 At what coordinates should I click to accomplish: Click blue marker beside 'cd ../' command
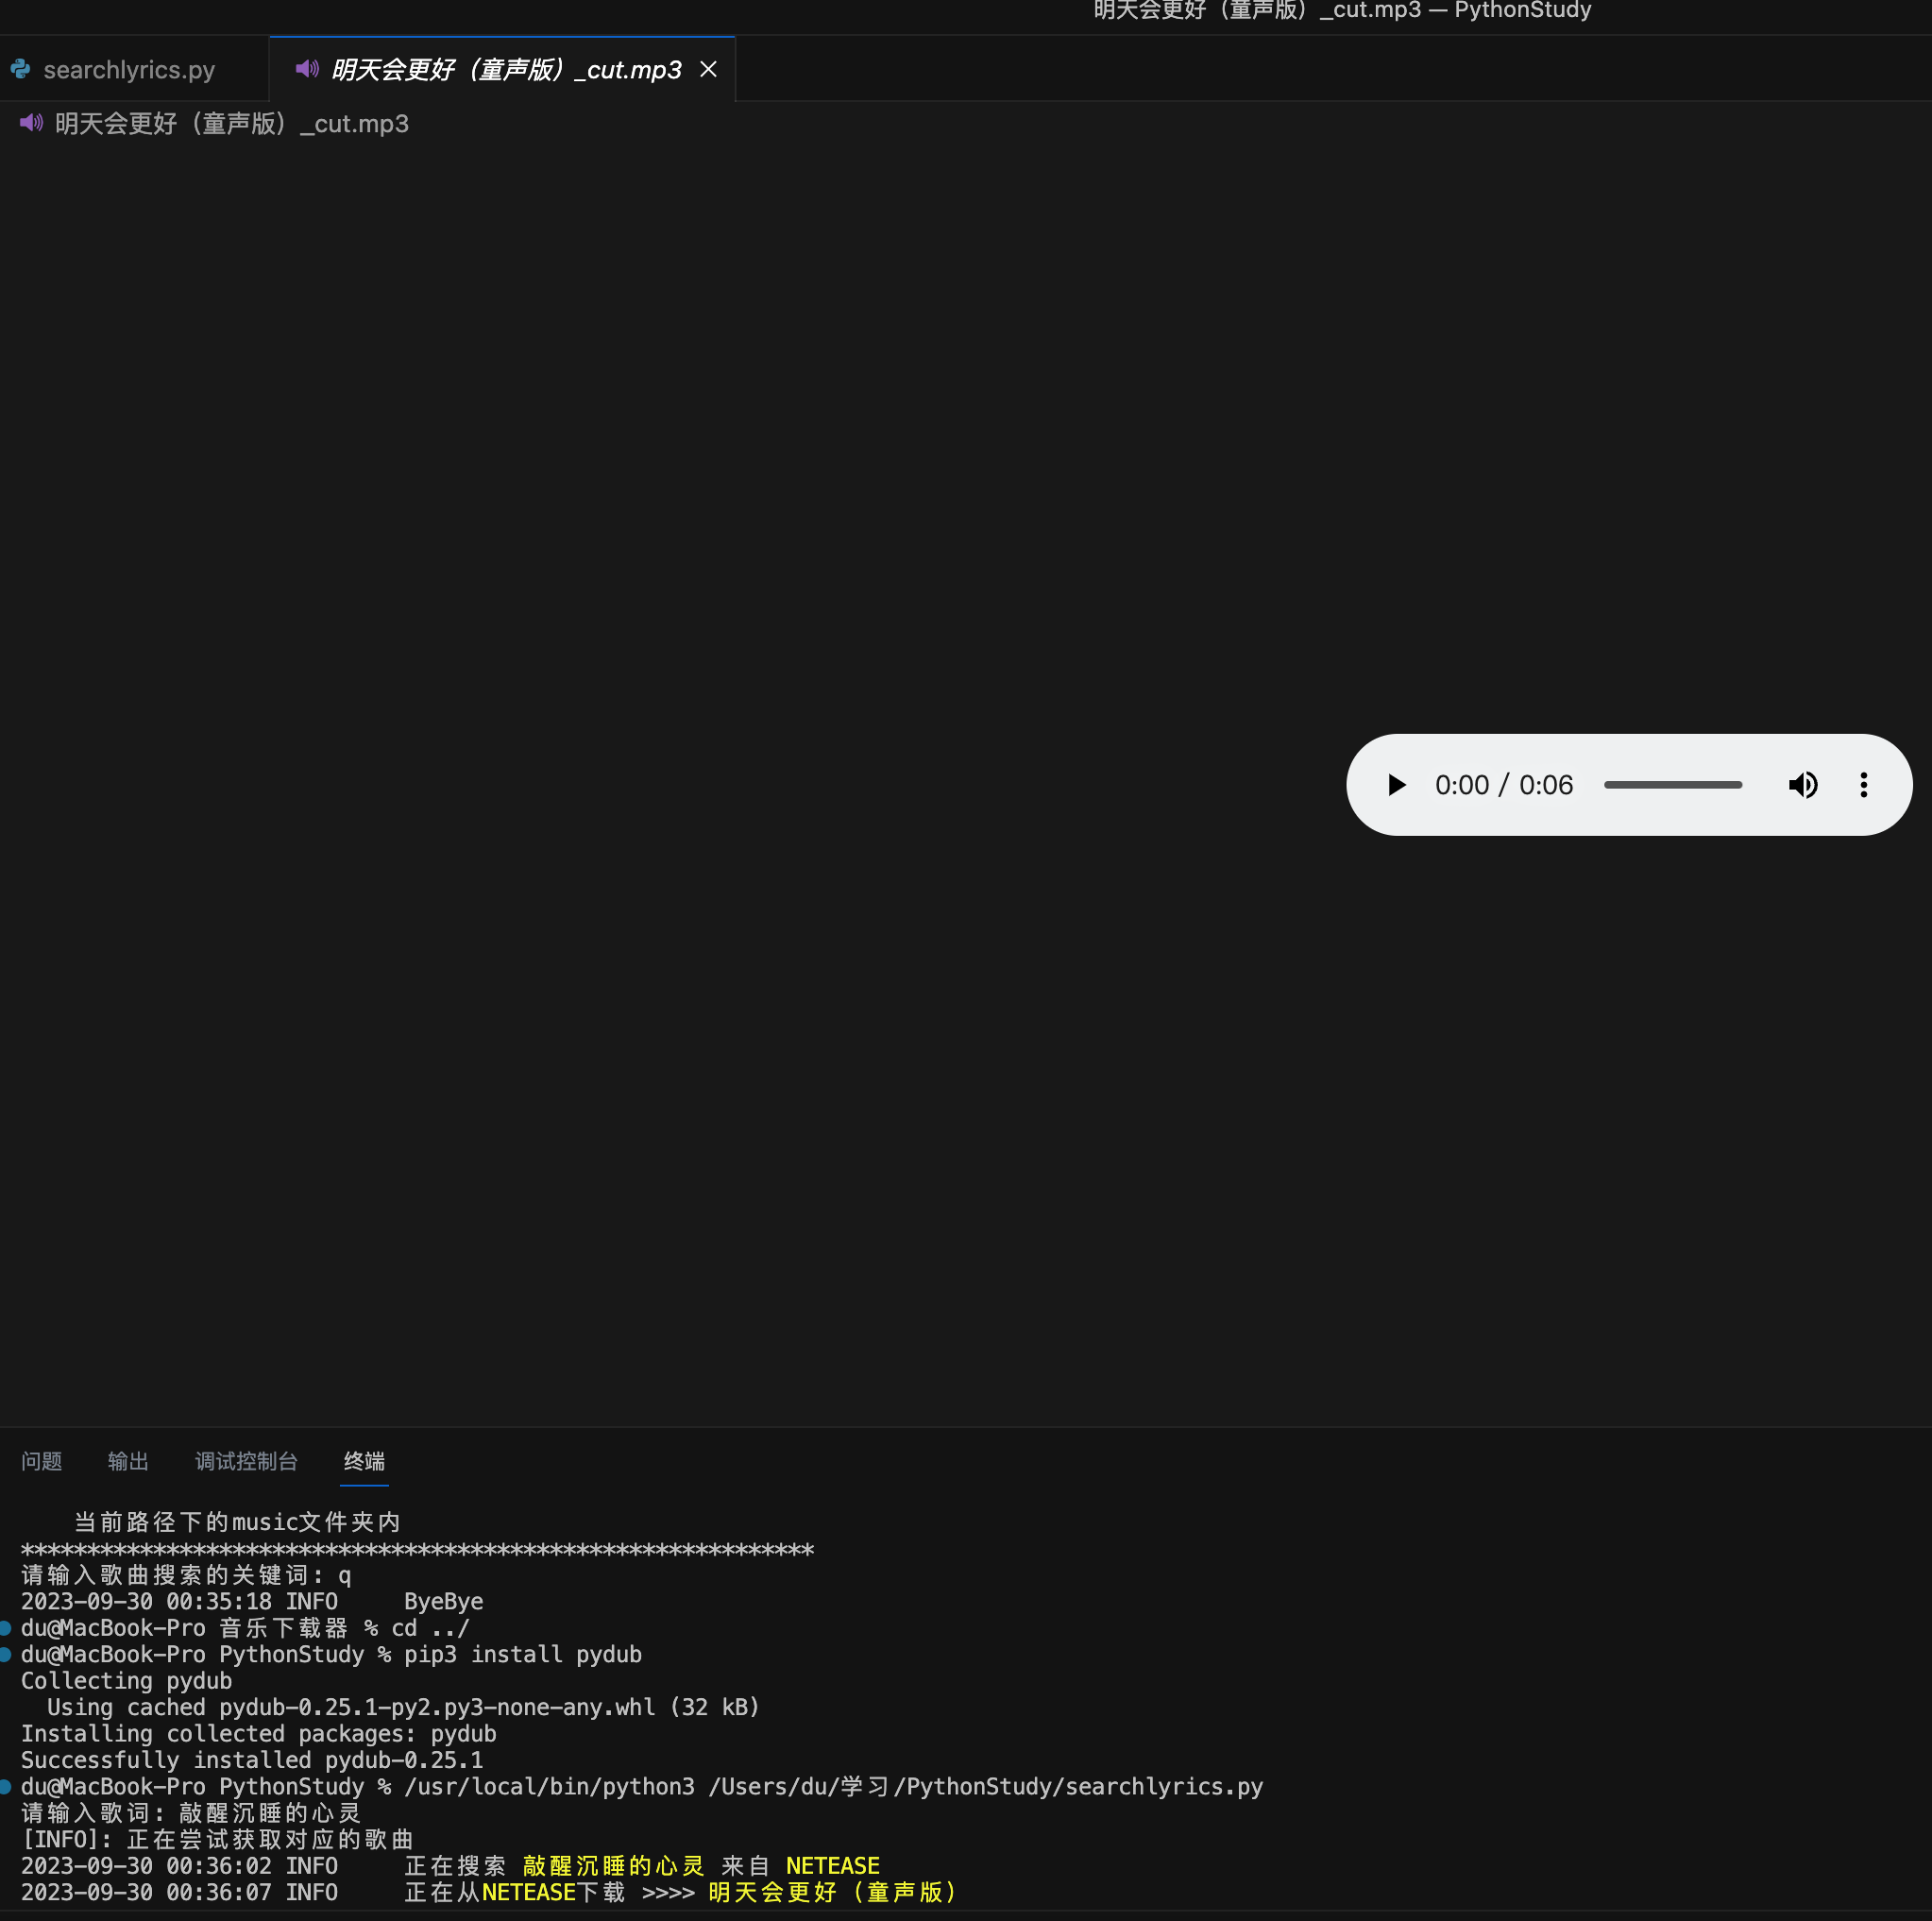tap(6, 1628)
